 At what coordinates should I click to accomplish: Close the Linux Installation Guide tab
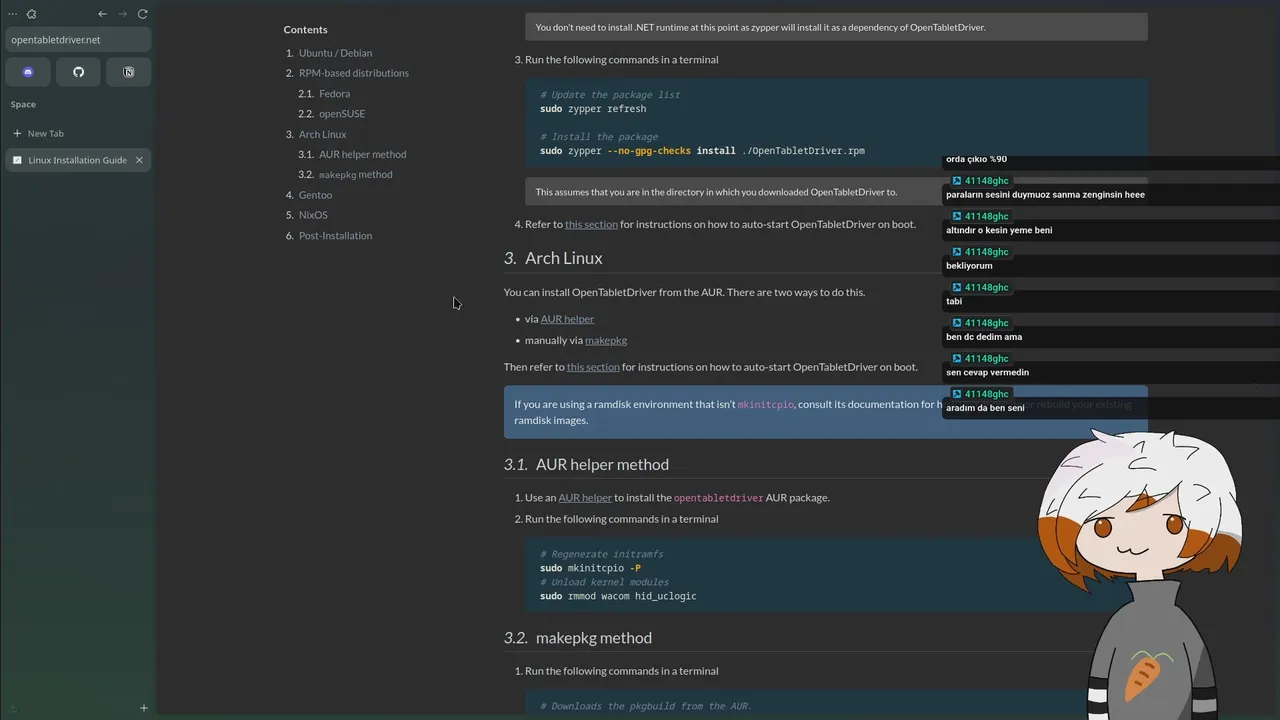pos(139,160)
